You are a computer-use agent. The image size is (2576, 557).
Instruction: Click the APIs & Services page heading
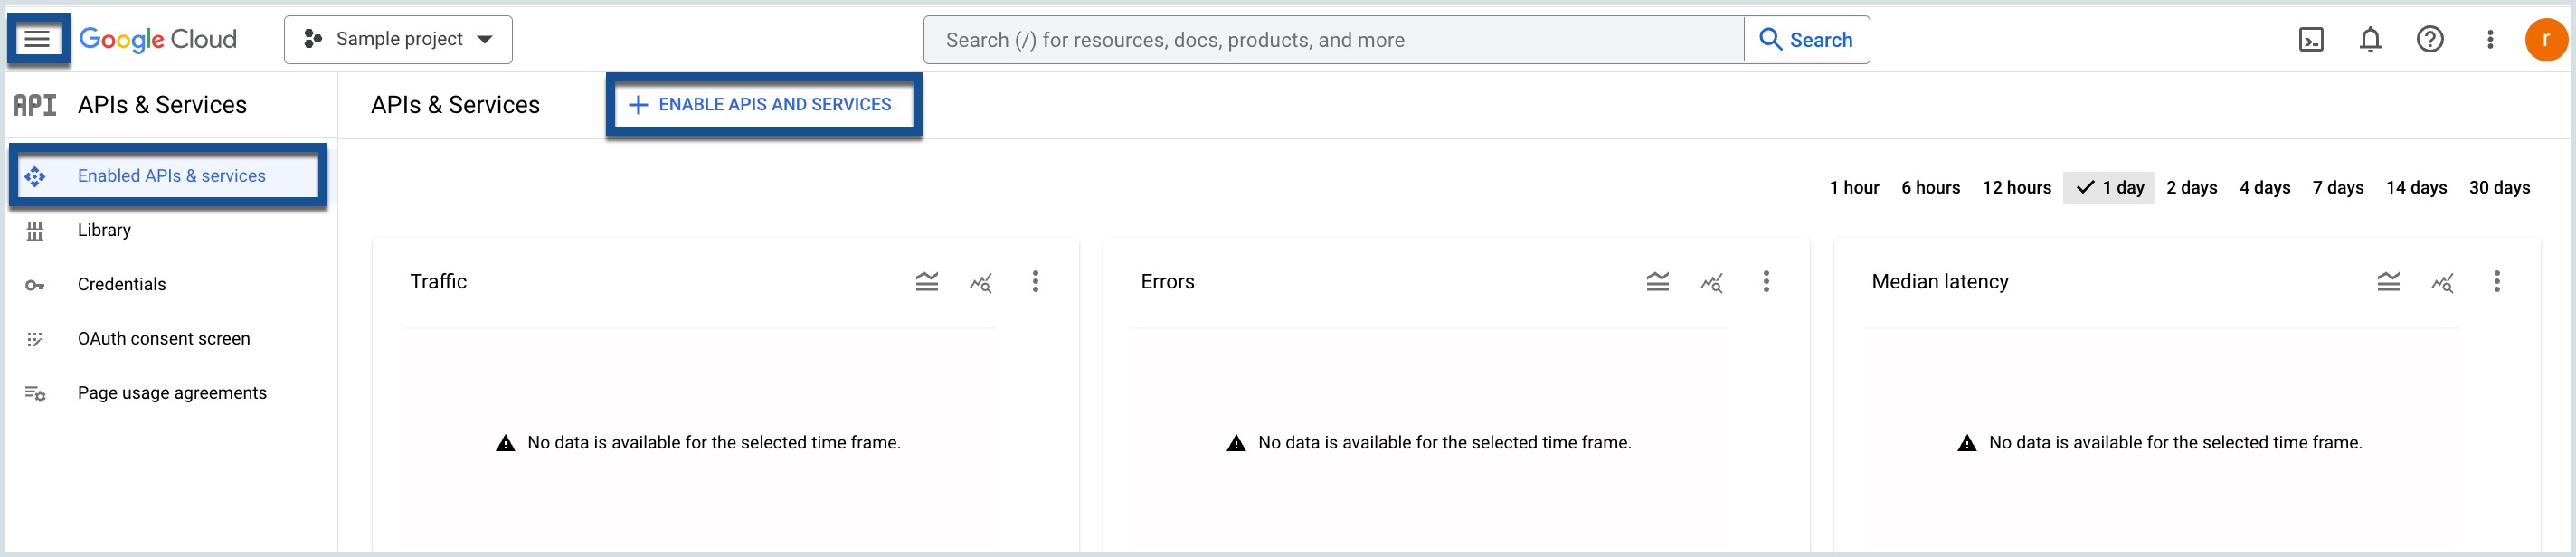tap(455, 105)
